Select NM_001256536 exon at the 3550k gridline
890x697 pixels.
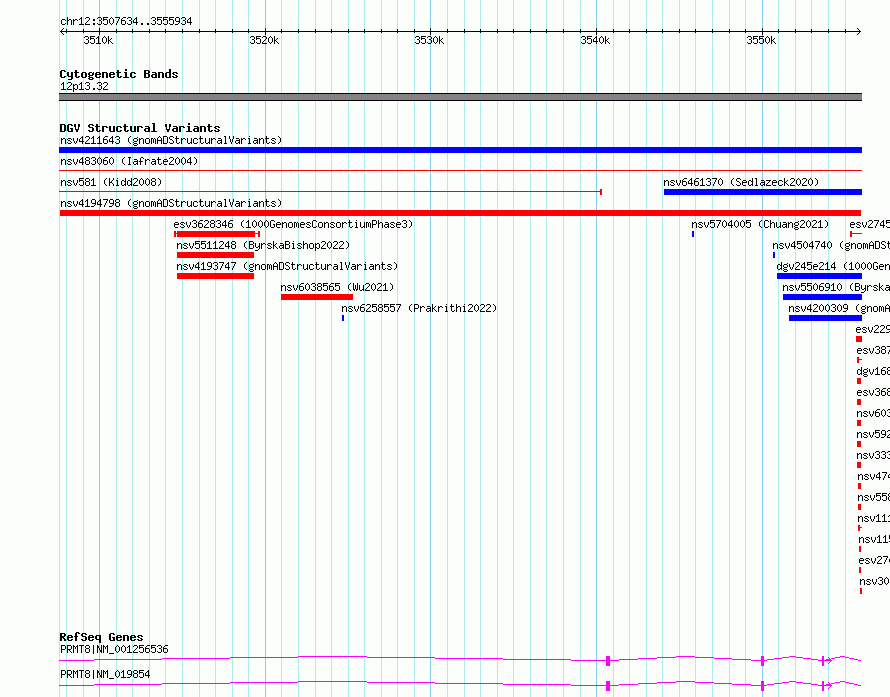[x=762, y=661]
